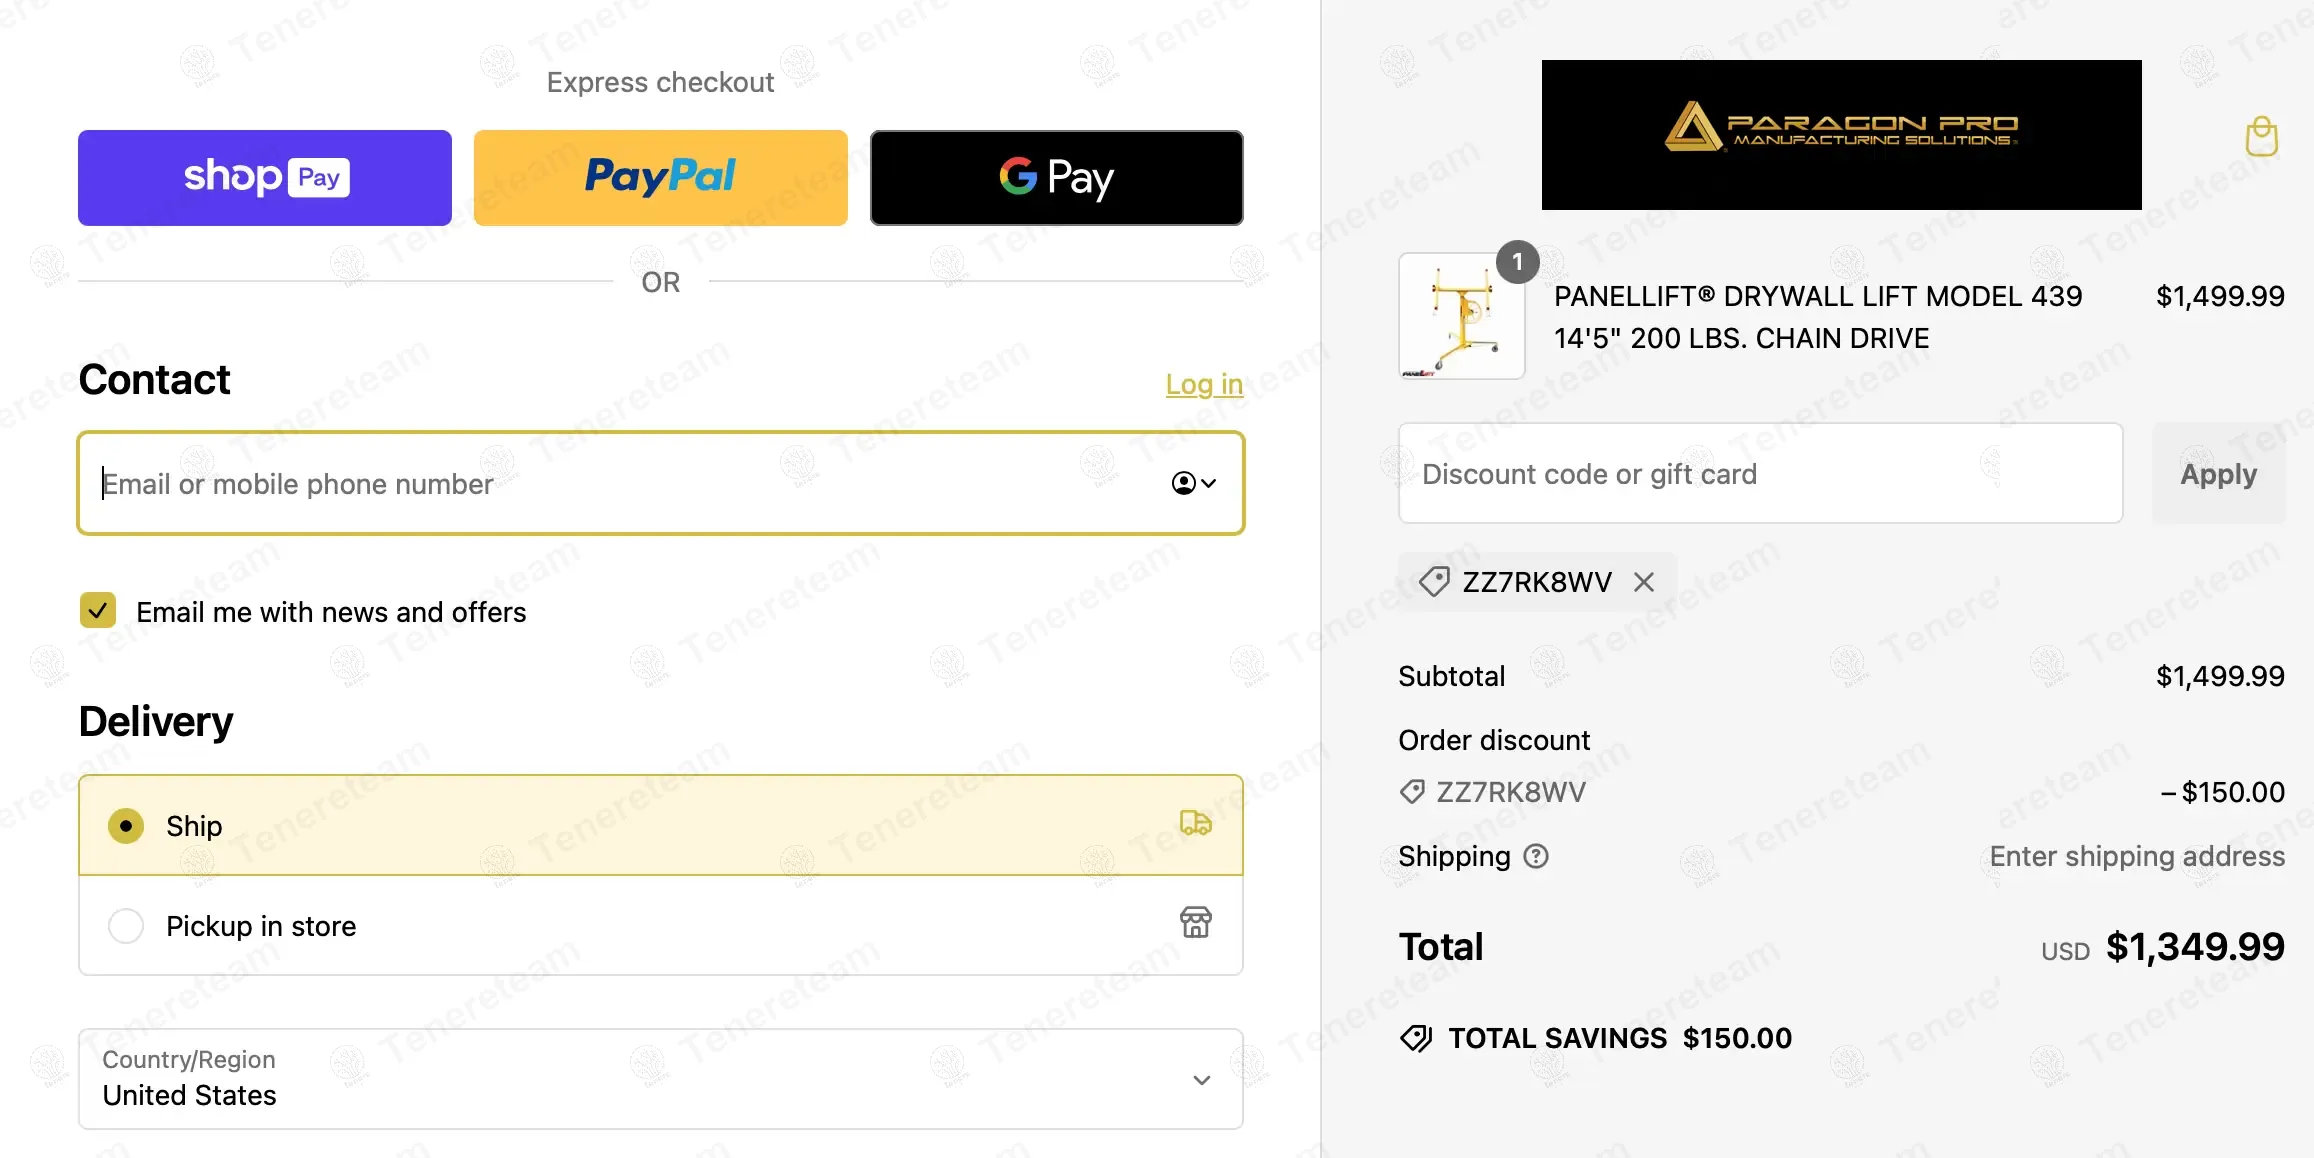The height and width of the screenshot is (1158, 2314).
Task: Click the Total Savings tag icon
Action: point(1416,1038)
